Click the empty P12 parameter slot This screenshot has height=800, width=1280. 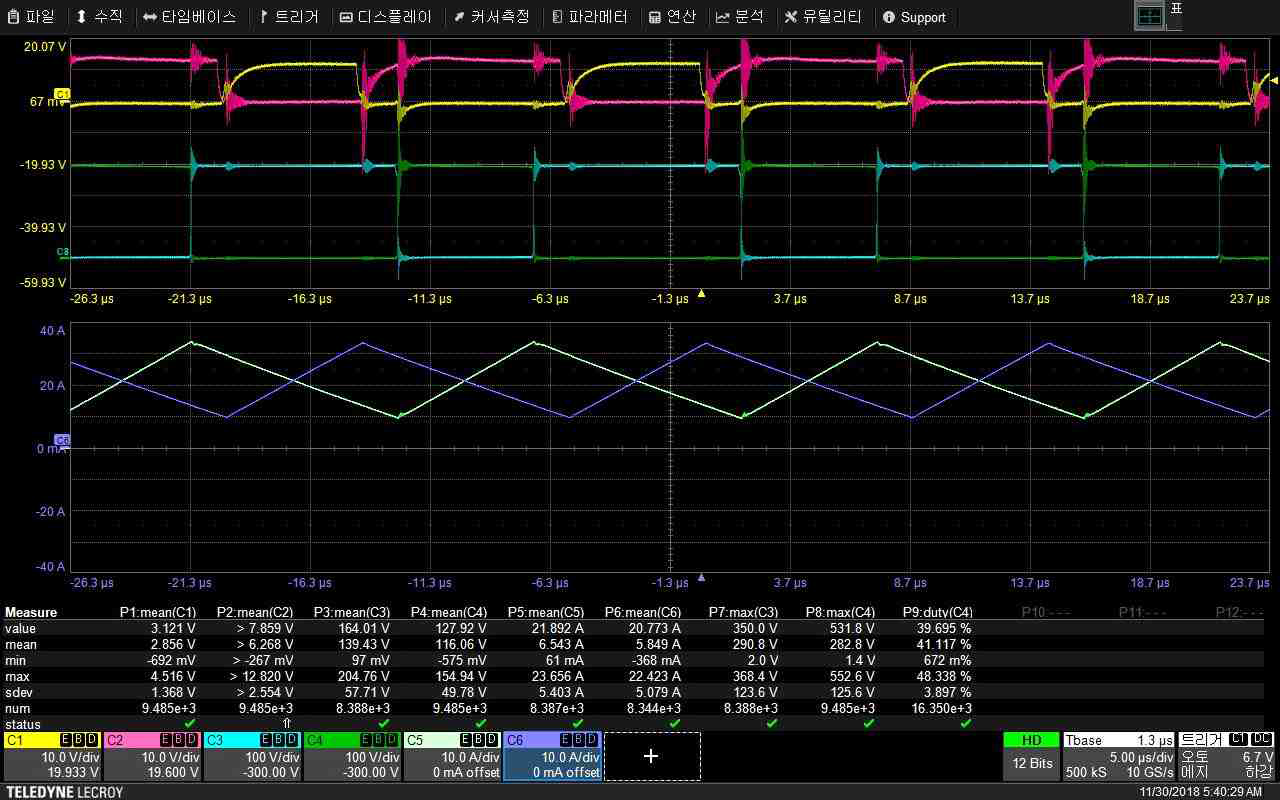coord(1240,612)
